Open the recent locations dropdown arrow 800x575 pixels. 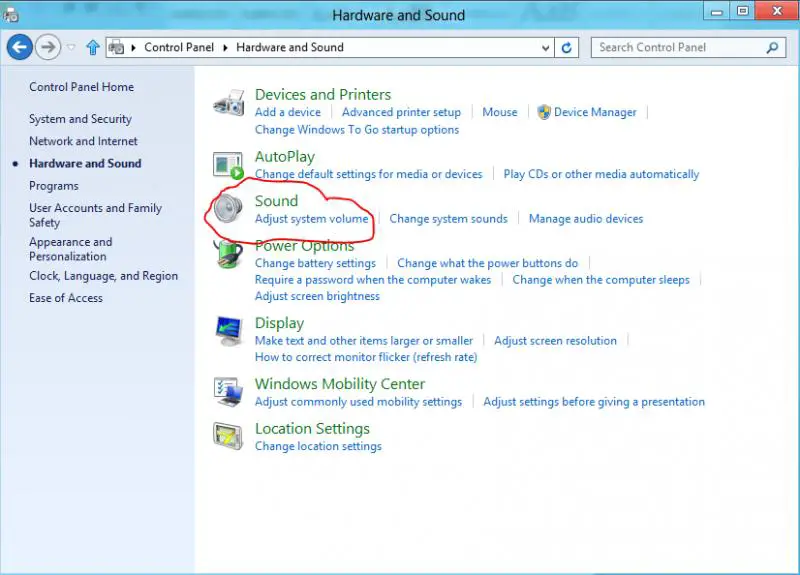click(x=71, y=47)
